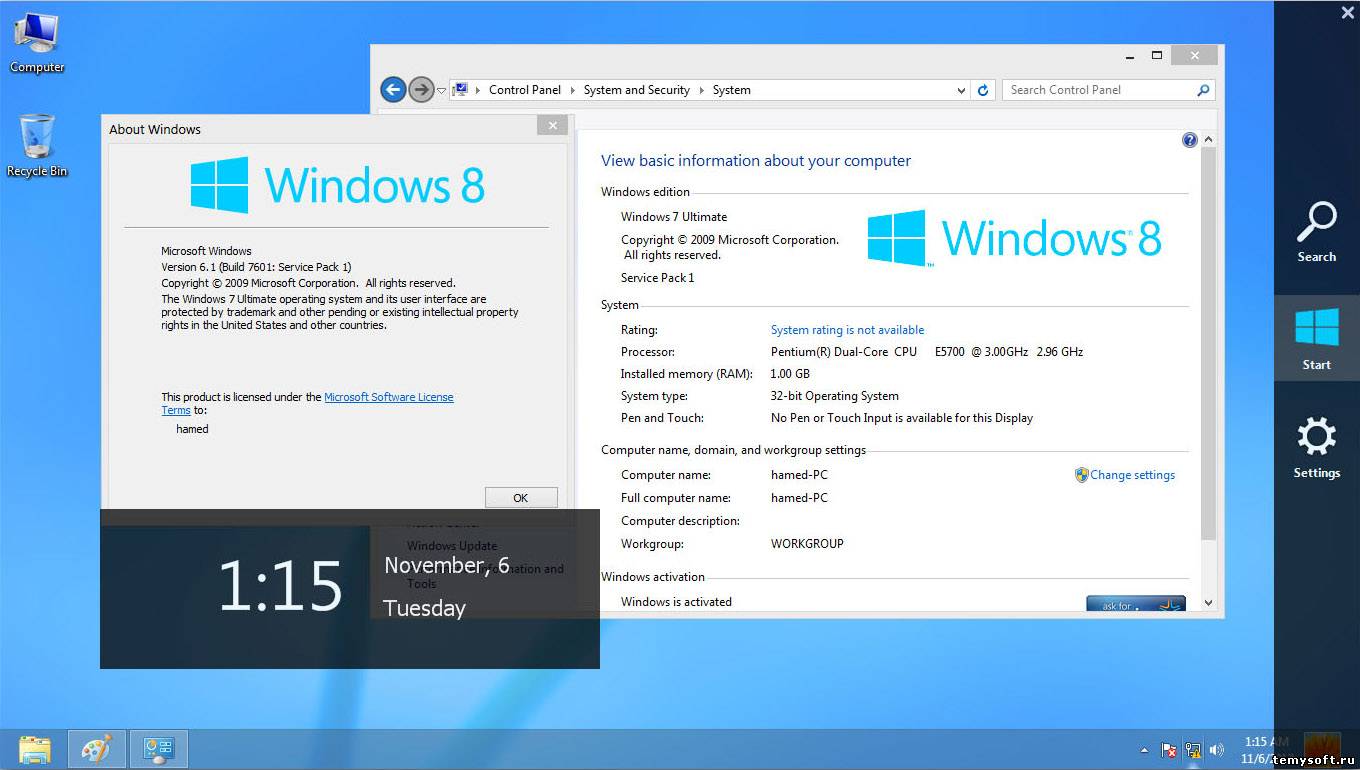The image size is (1360, 770).
Task: Click the 'Windows 7 Ultimate' edition text
Action: point(674,217)
